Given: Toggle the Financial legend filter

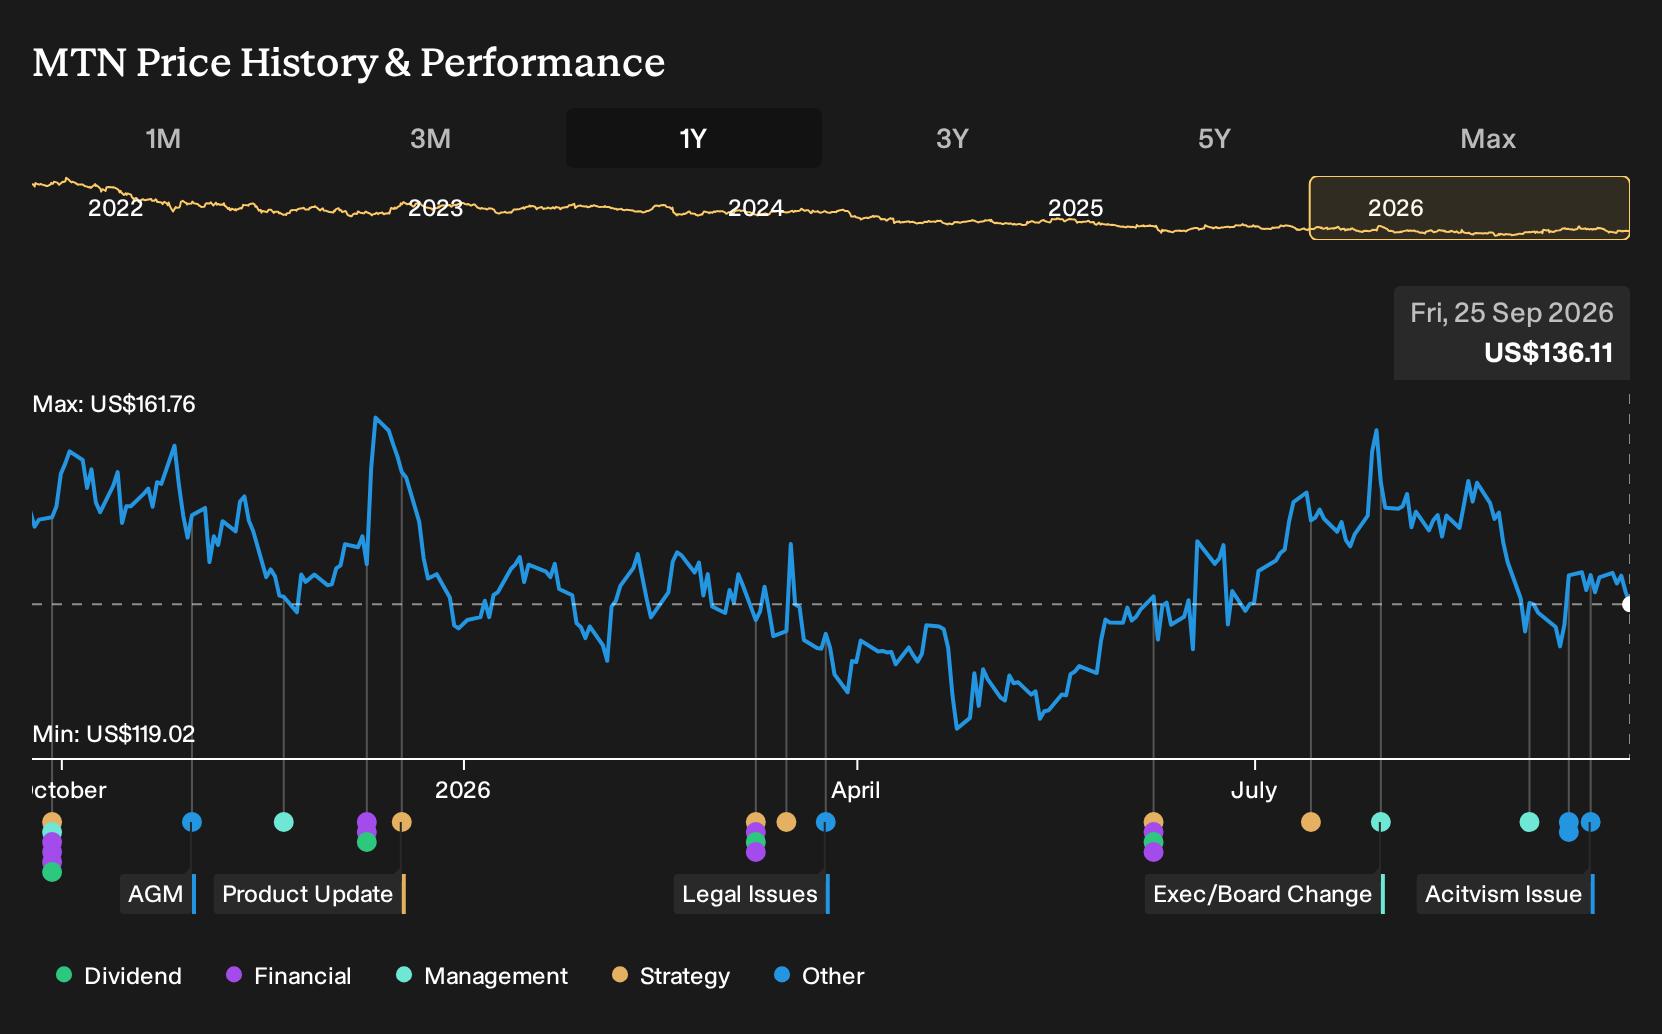Looking at the screenshot, I should [289, 976].
